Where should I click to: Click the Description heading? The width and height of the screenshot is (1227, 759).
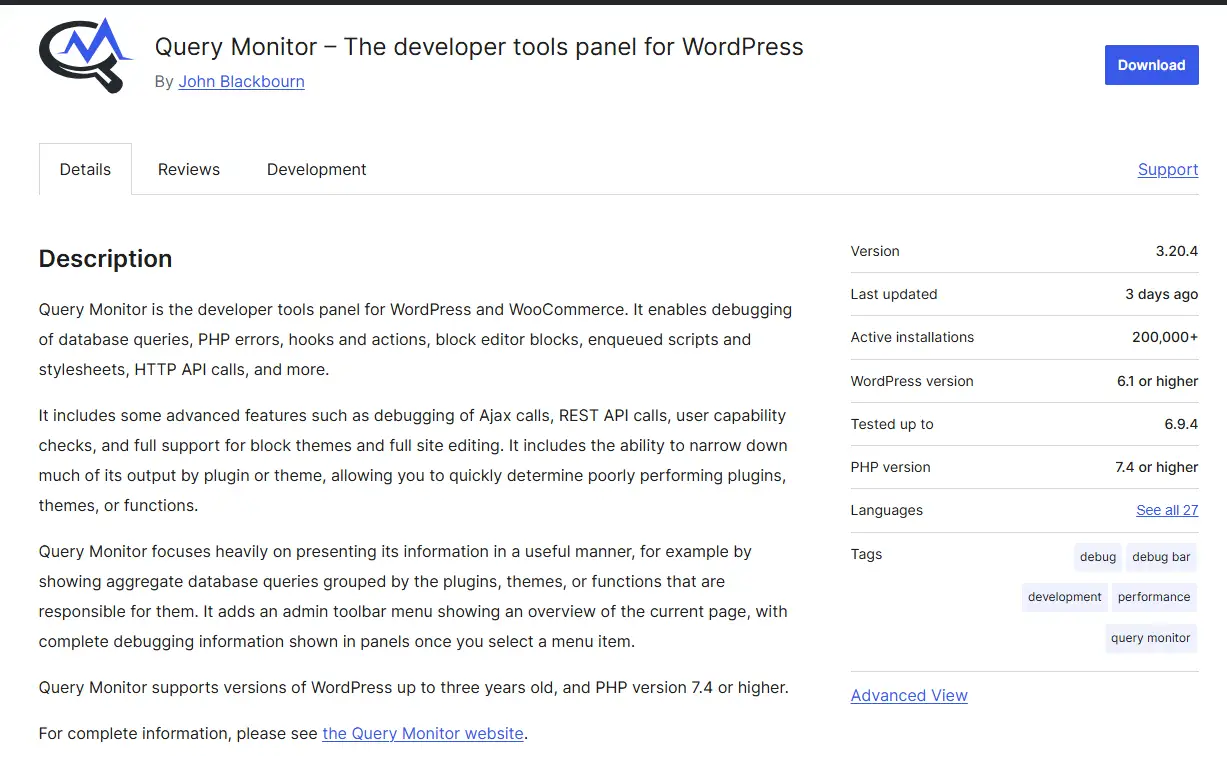point(105,259)
